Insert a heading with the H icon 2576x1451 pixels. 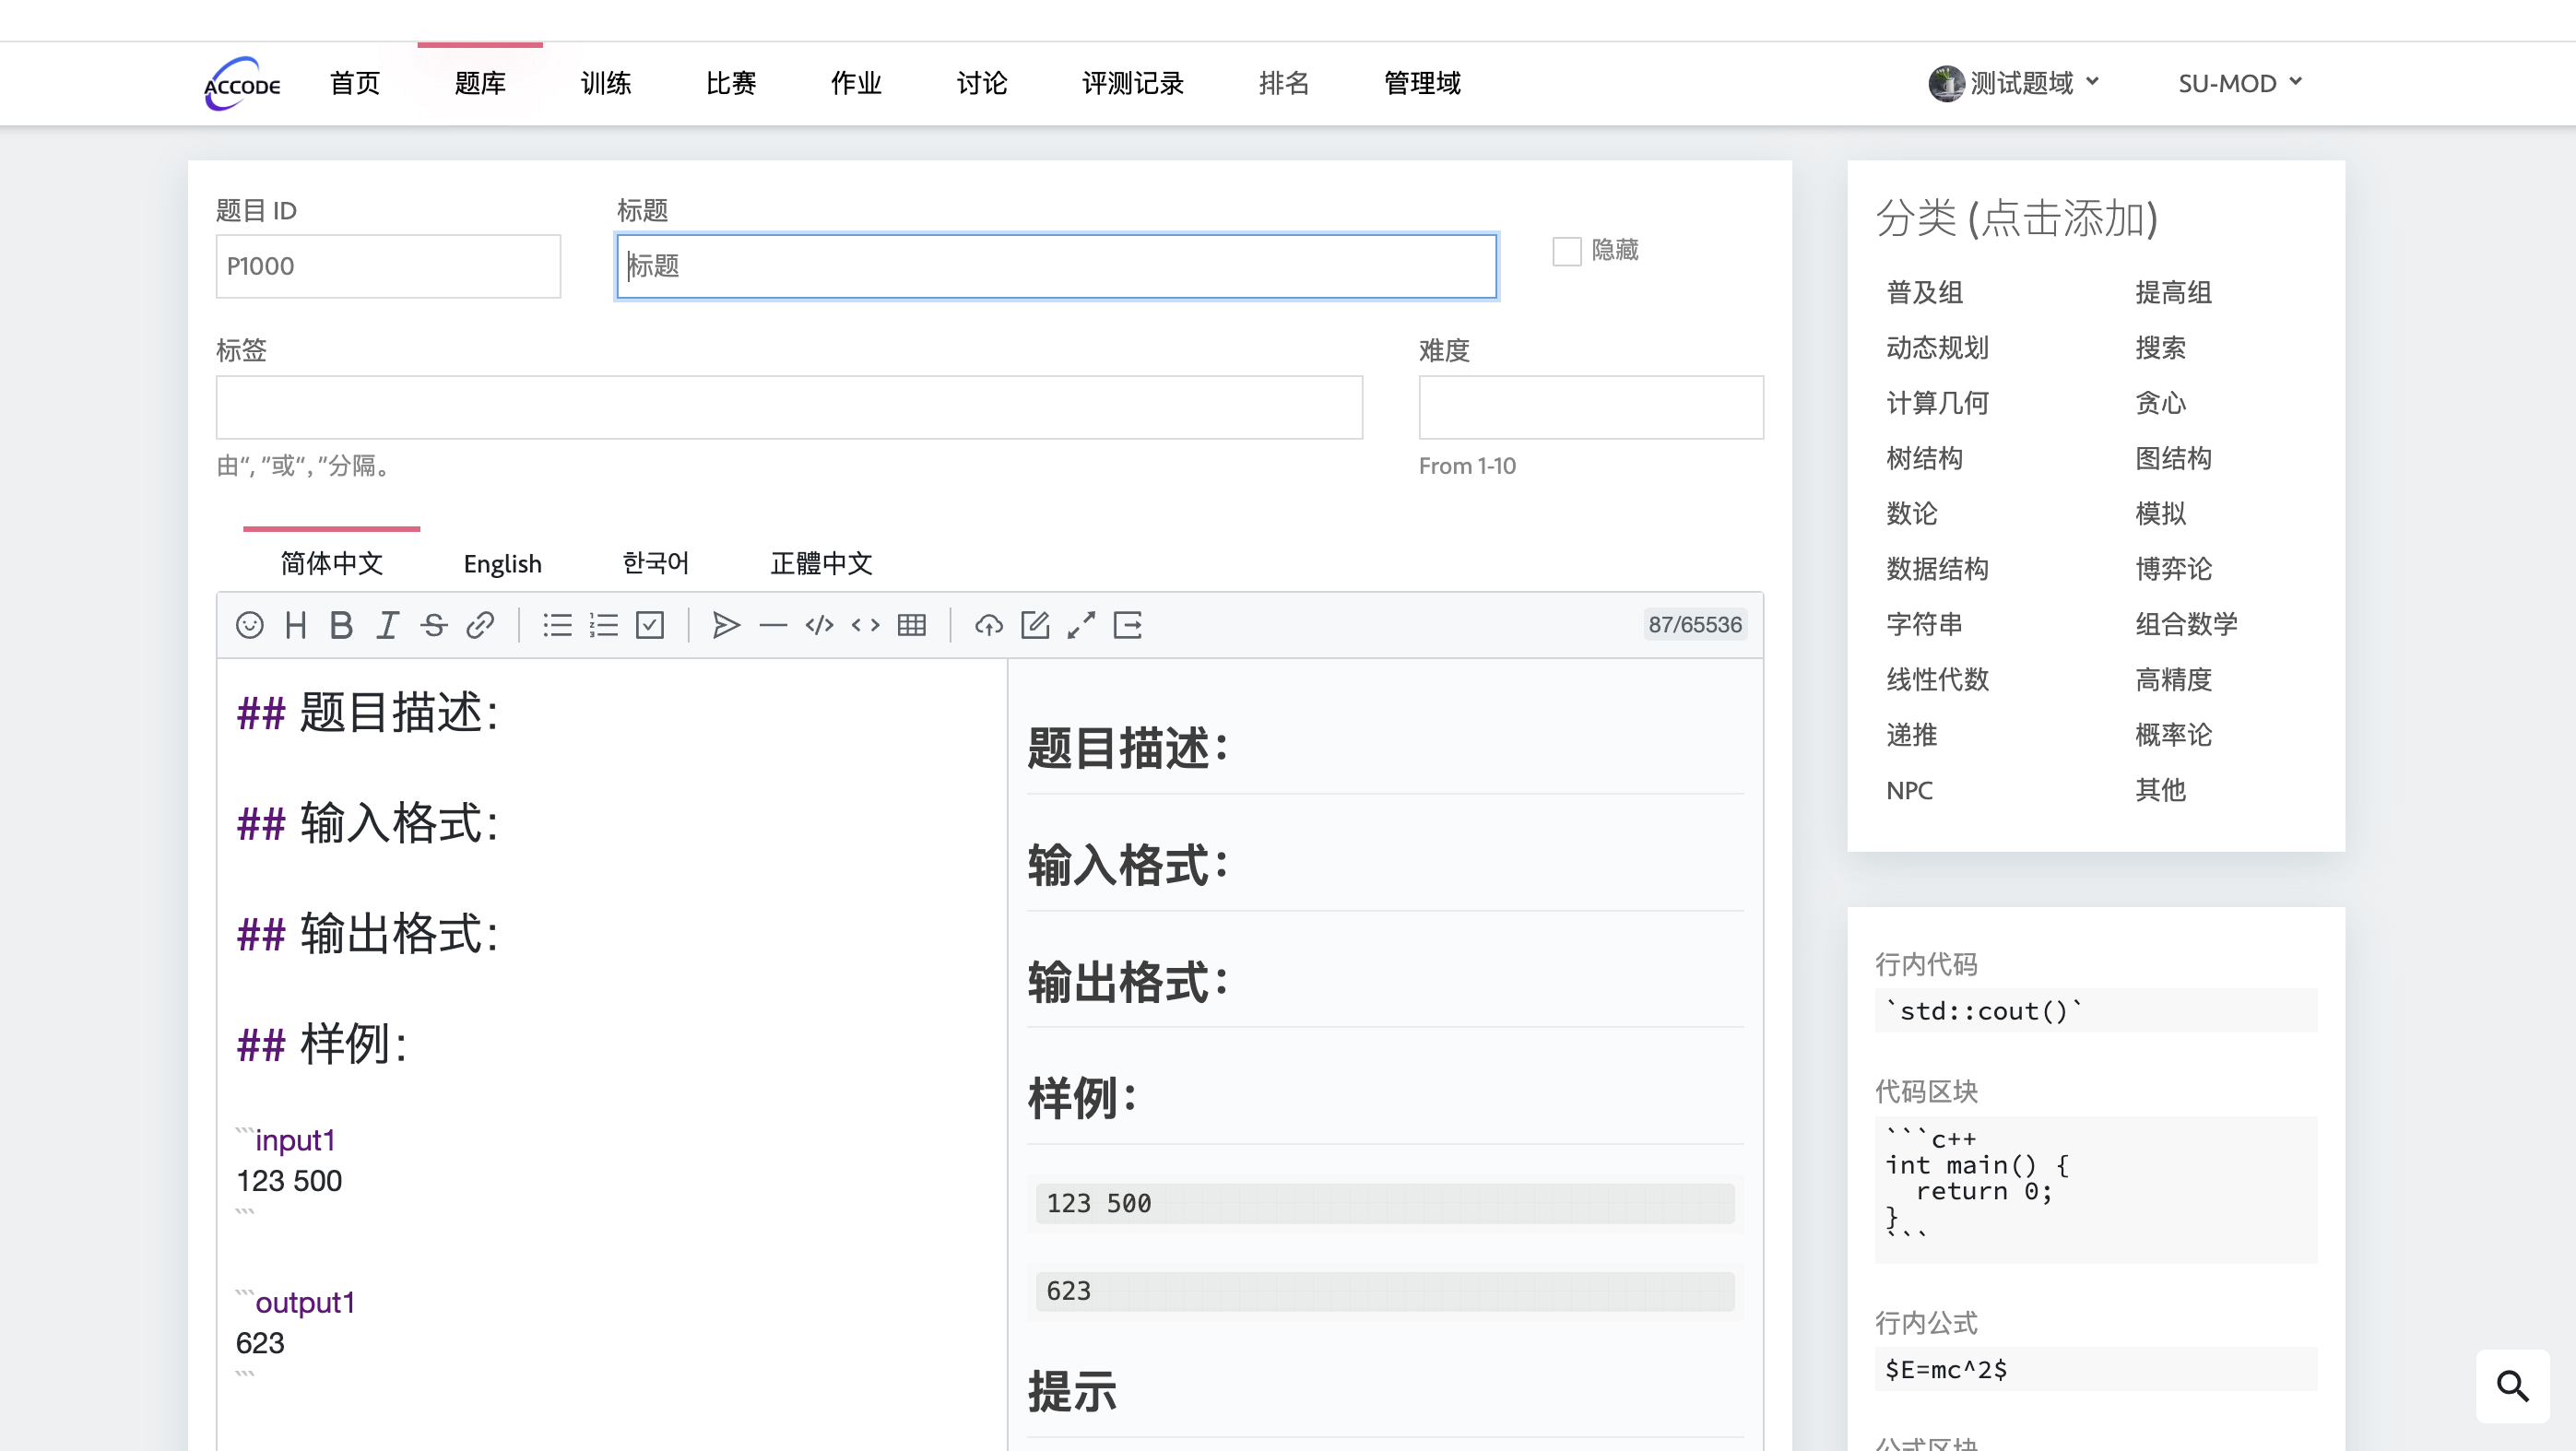295,625
